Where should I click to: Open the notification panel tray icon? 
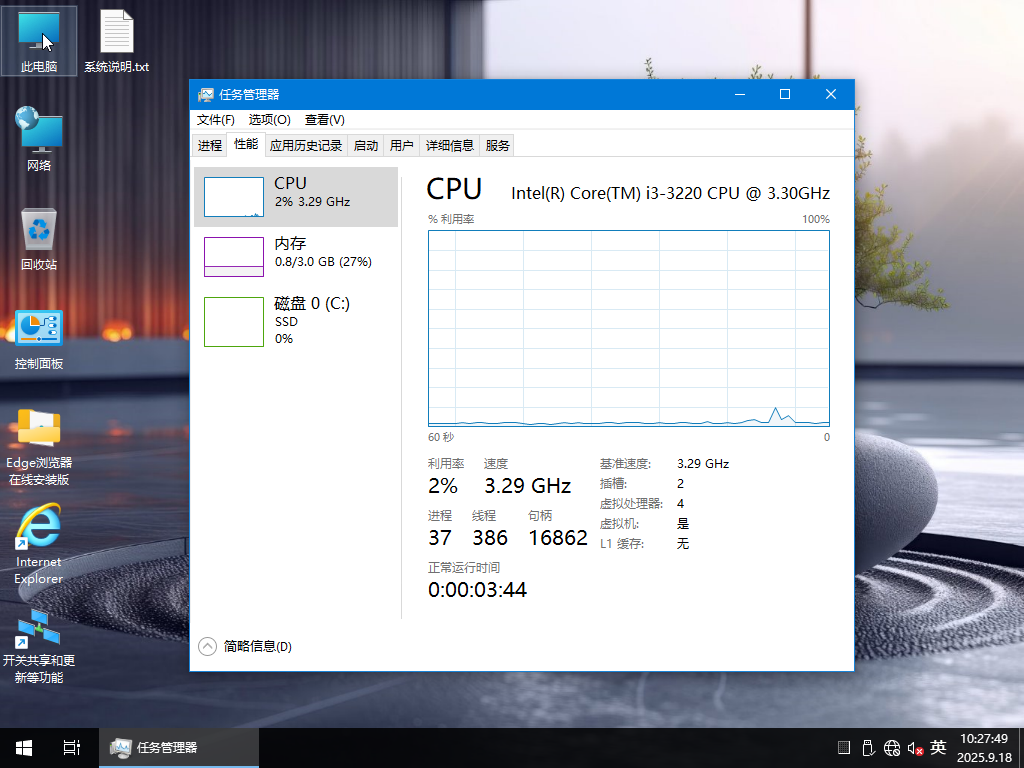(844, 747)
